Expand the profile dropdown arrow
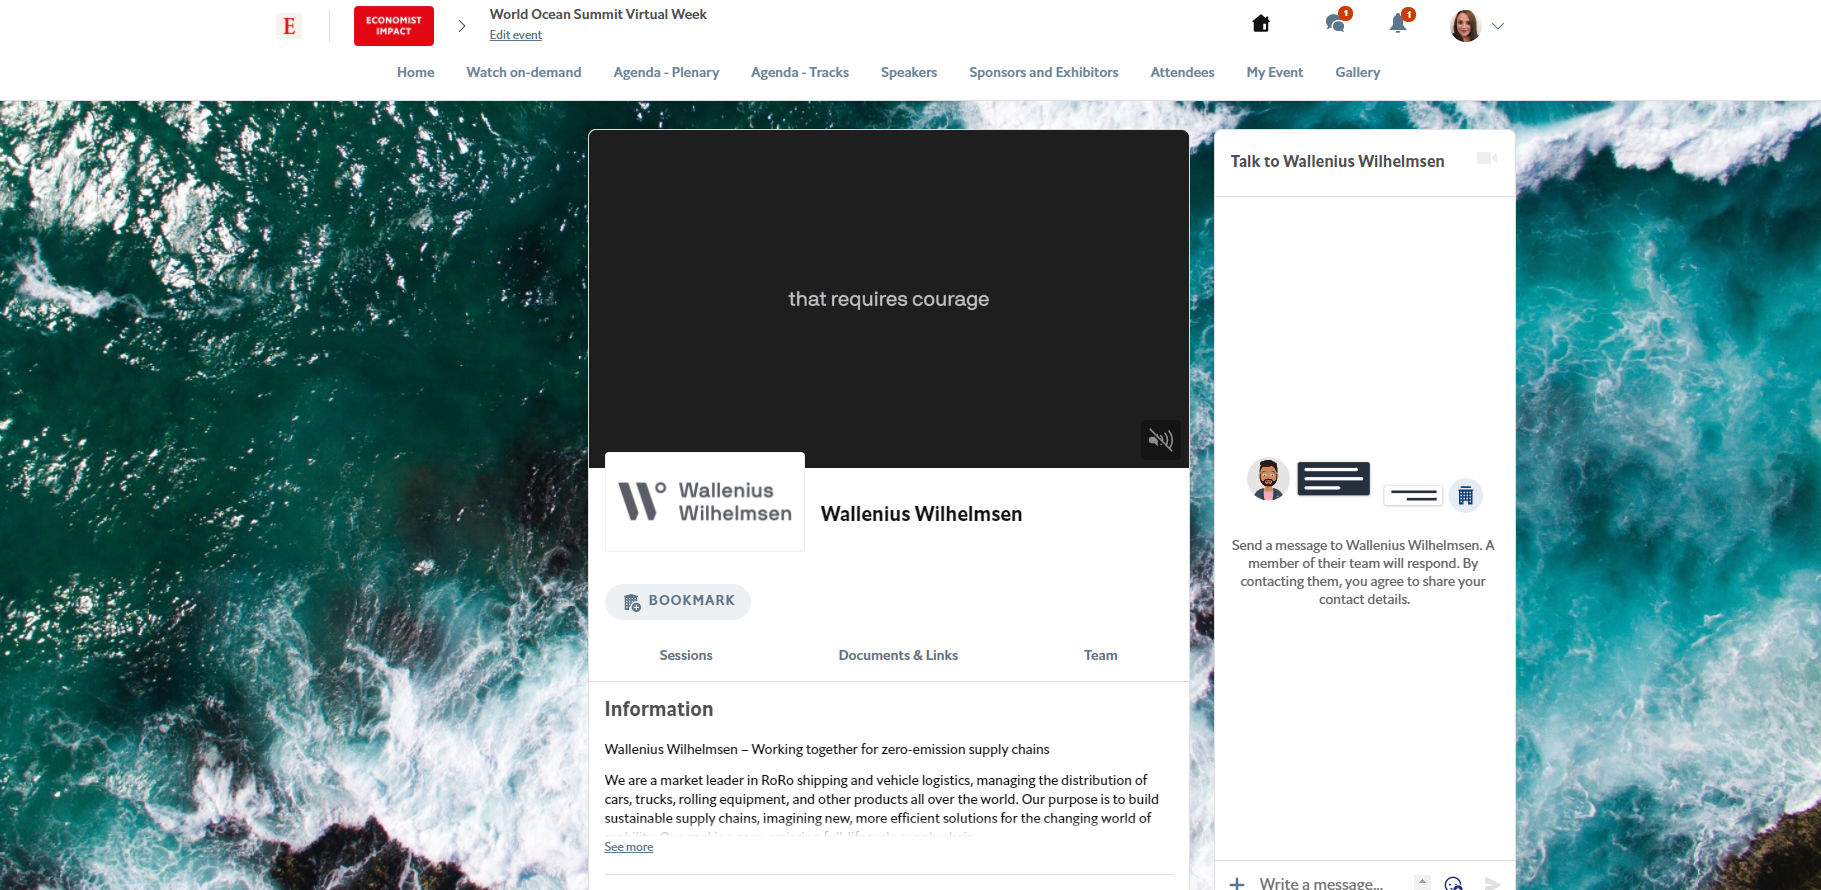The height and width of the screenshot is (890, 1821). 1498,26
